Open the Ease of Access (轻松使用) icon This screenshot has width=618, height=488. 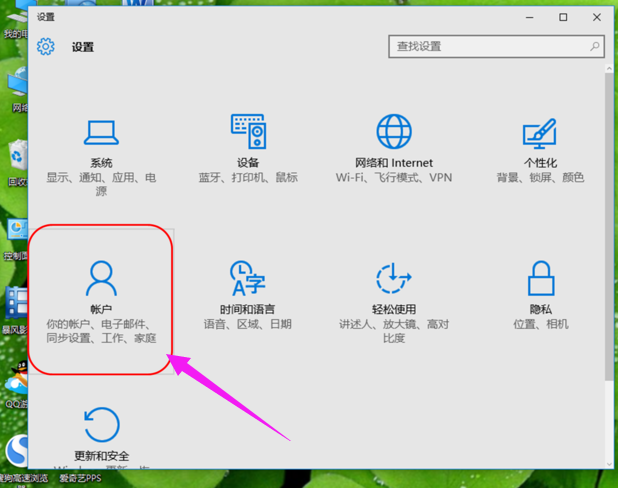click(393, 278)
